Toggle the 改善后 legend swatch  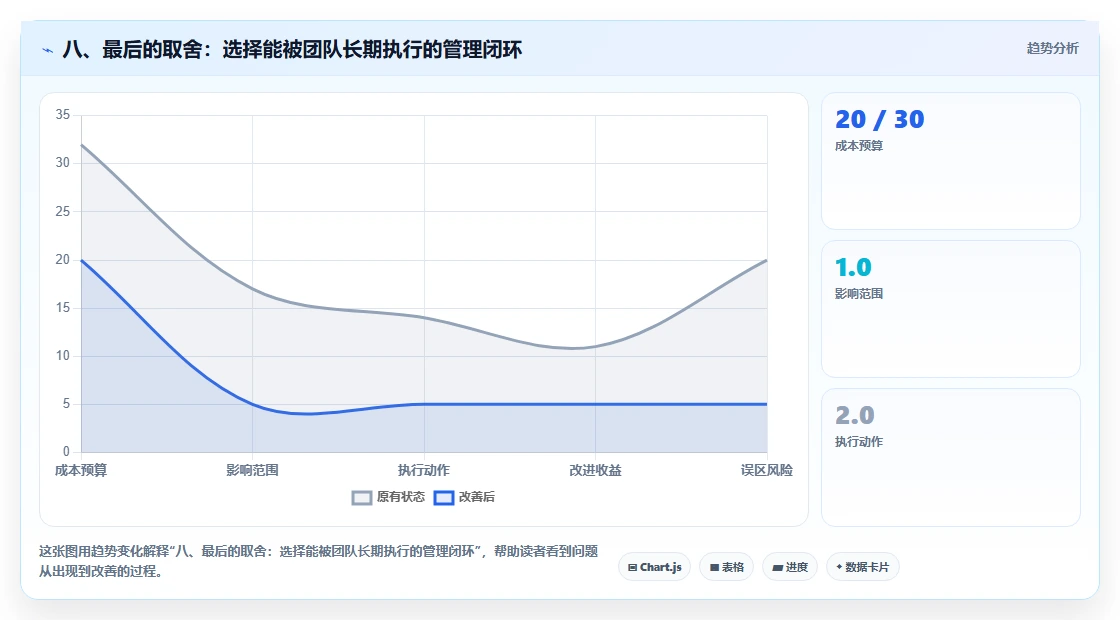[x=444, y=497]
